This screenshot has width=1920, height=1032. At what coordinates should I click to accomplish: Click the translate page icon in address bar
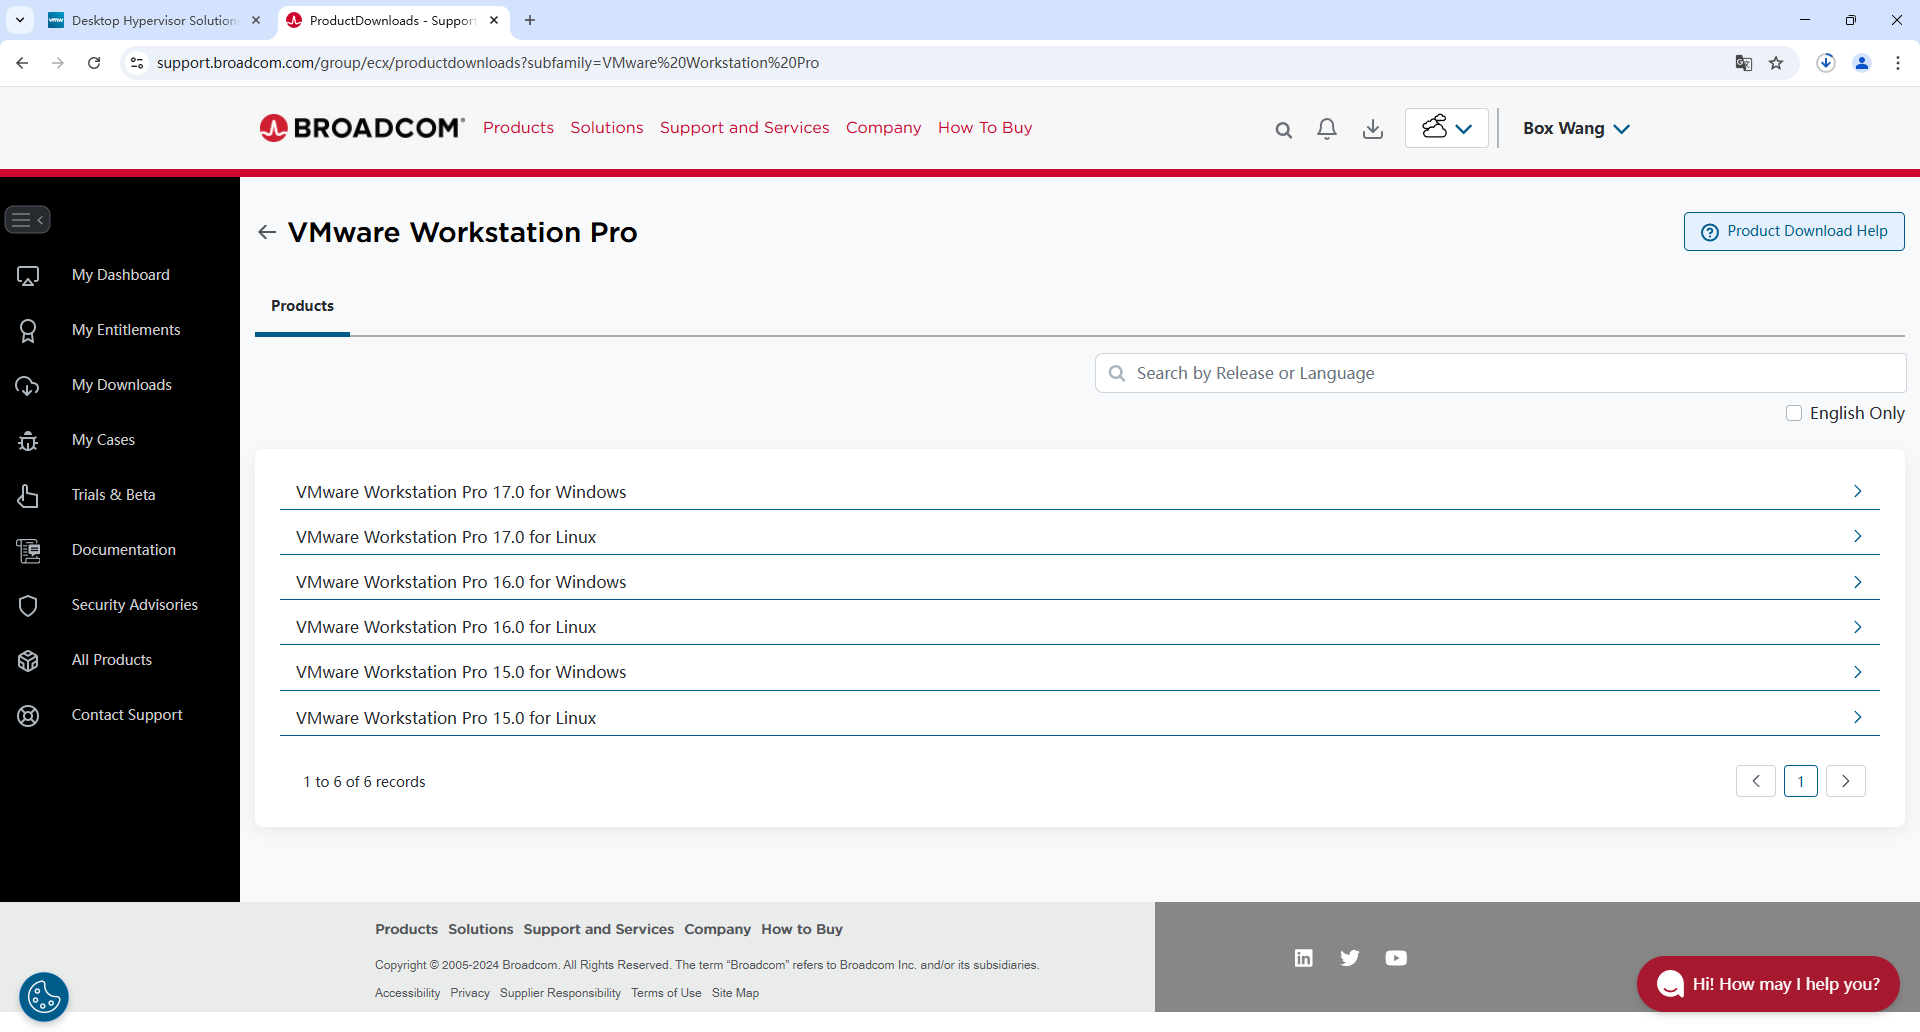pos(1744,63)
